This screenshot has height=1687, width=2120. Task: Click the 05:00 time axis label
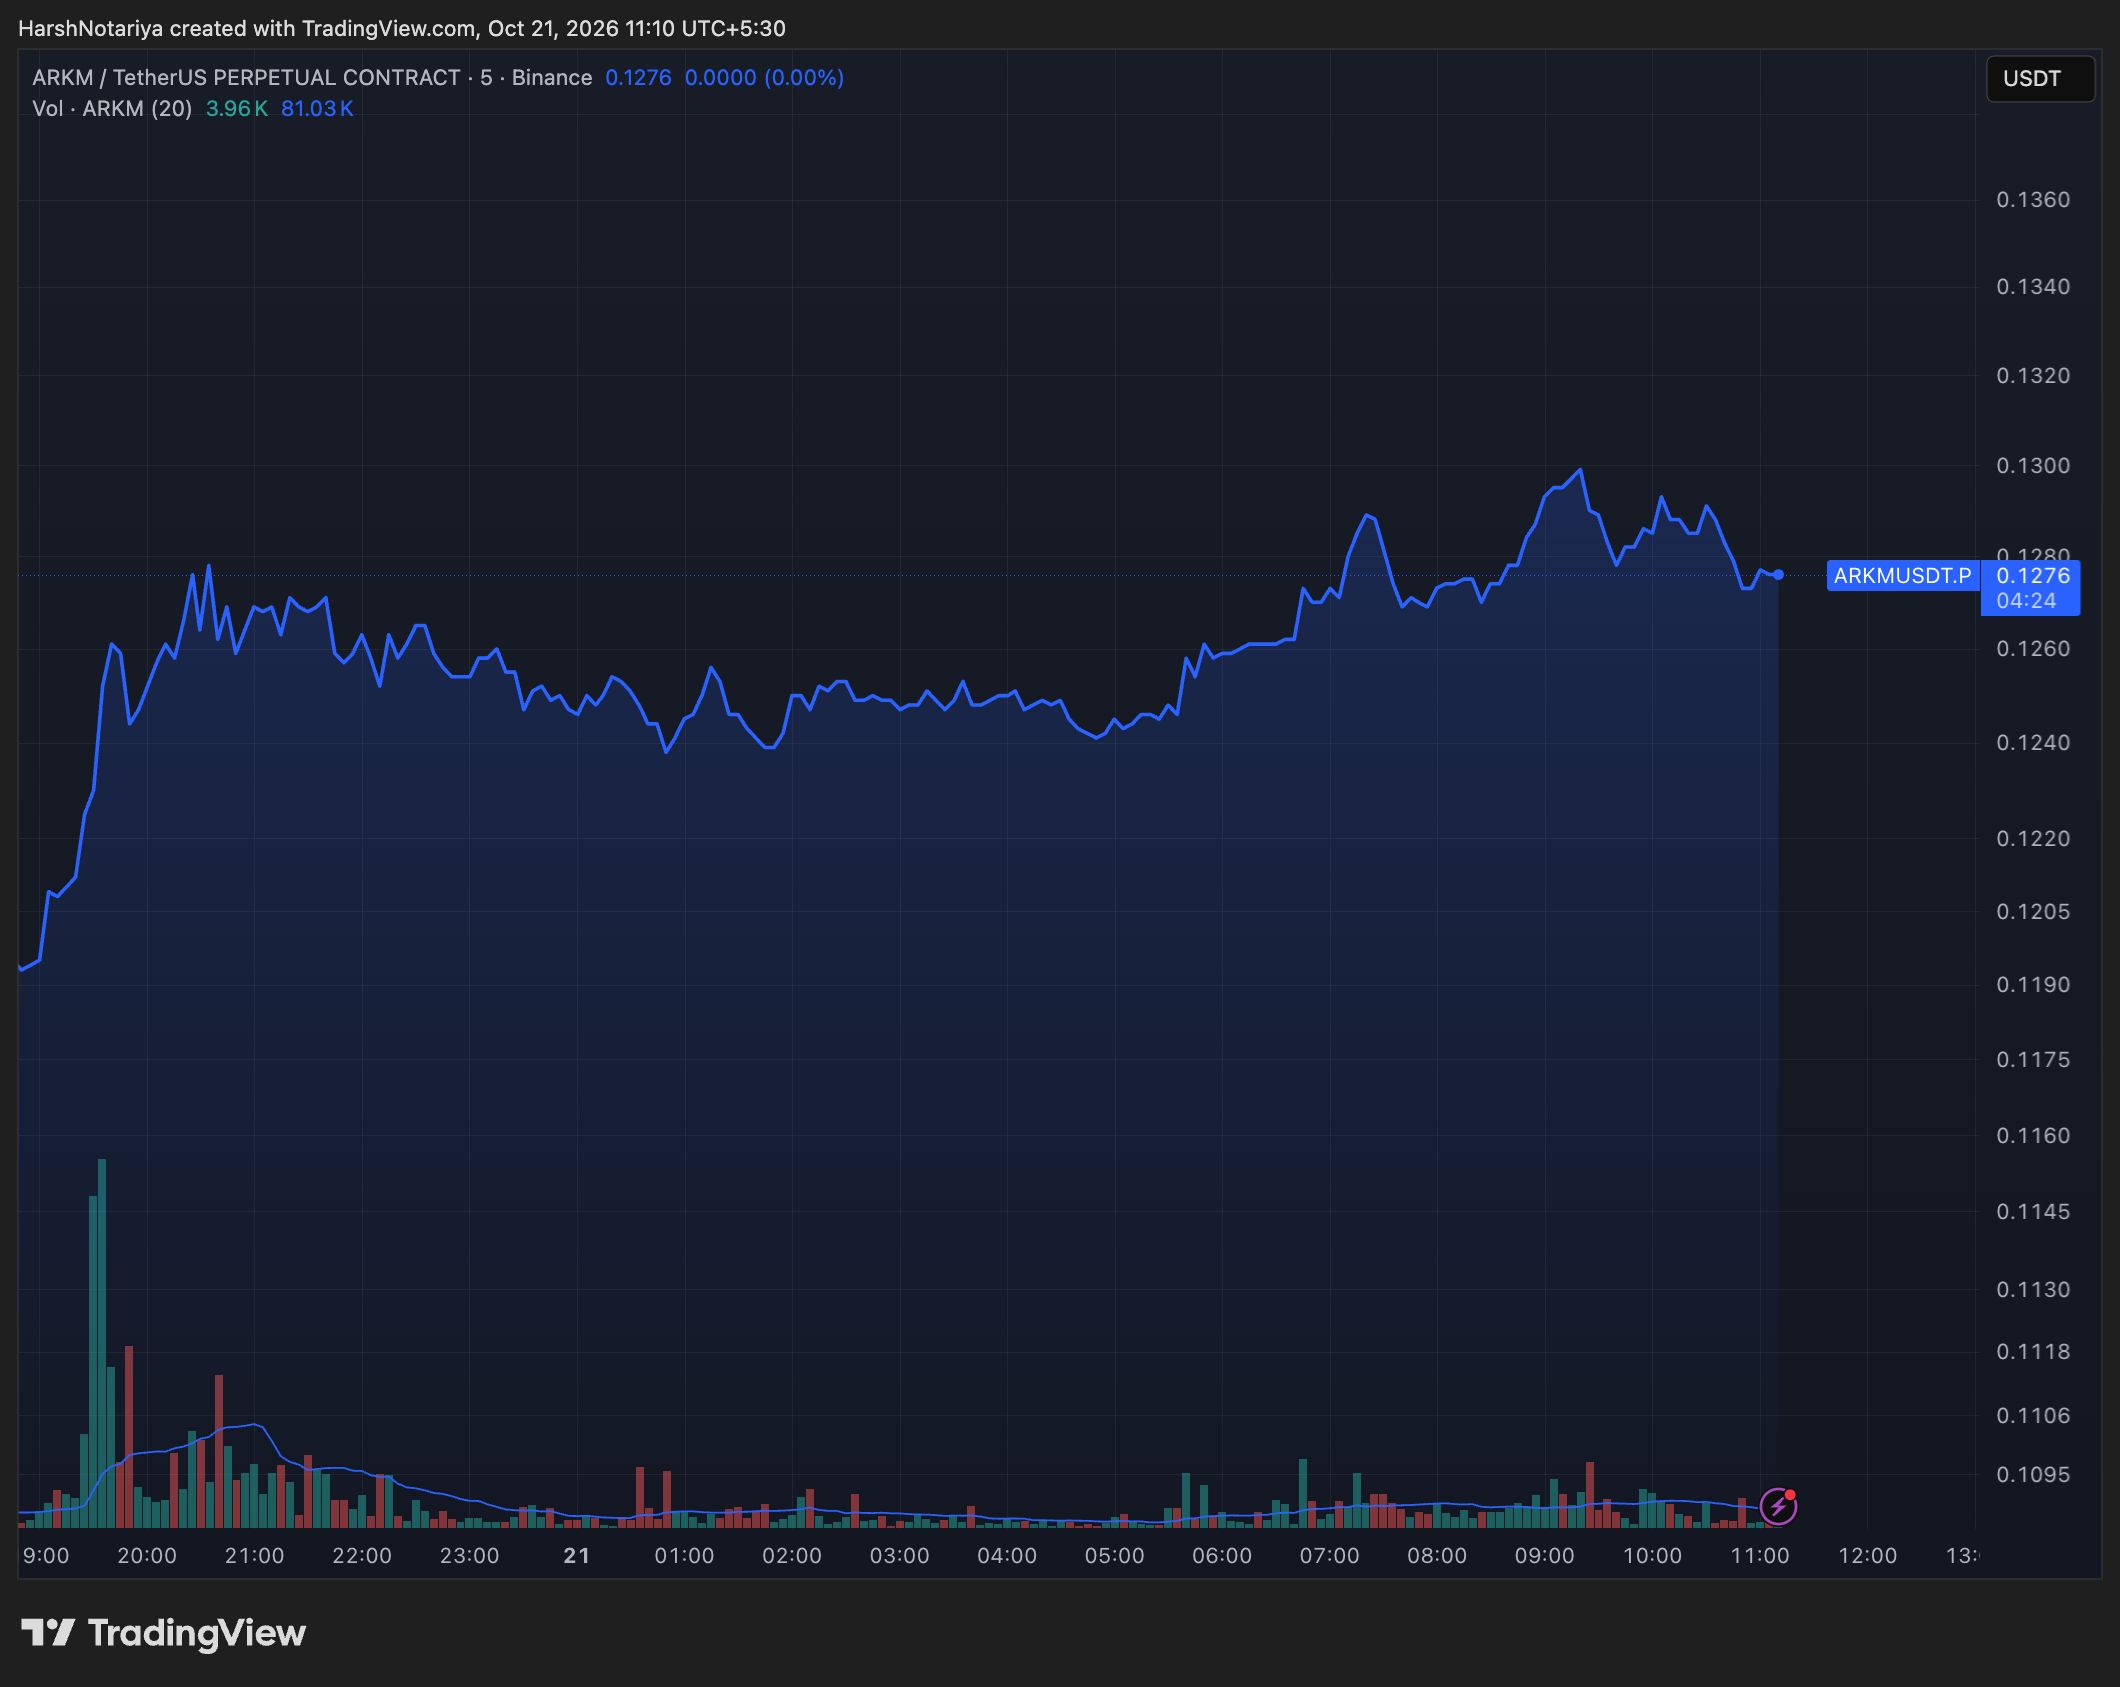tap(1114, 1556)
